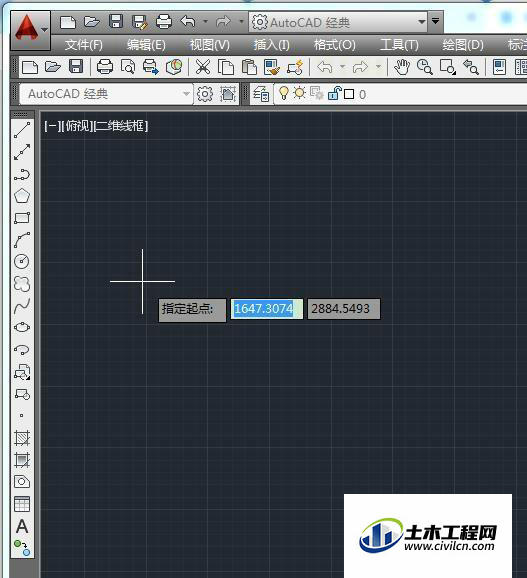Click the Workspace Settings gear icon

coord(205,94)
